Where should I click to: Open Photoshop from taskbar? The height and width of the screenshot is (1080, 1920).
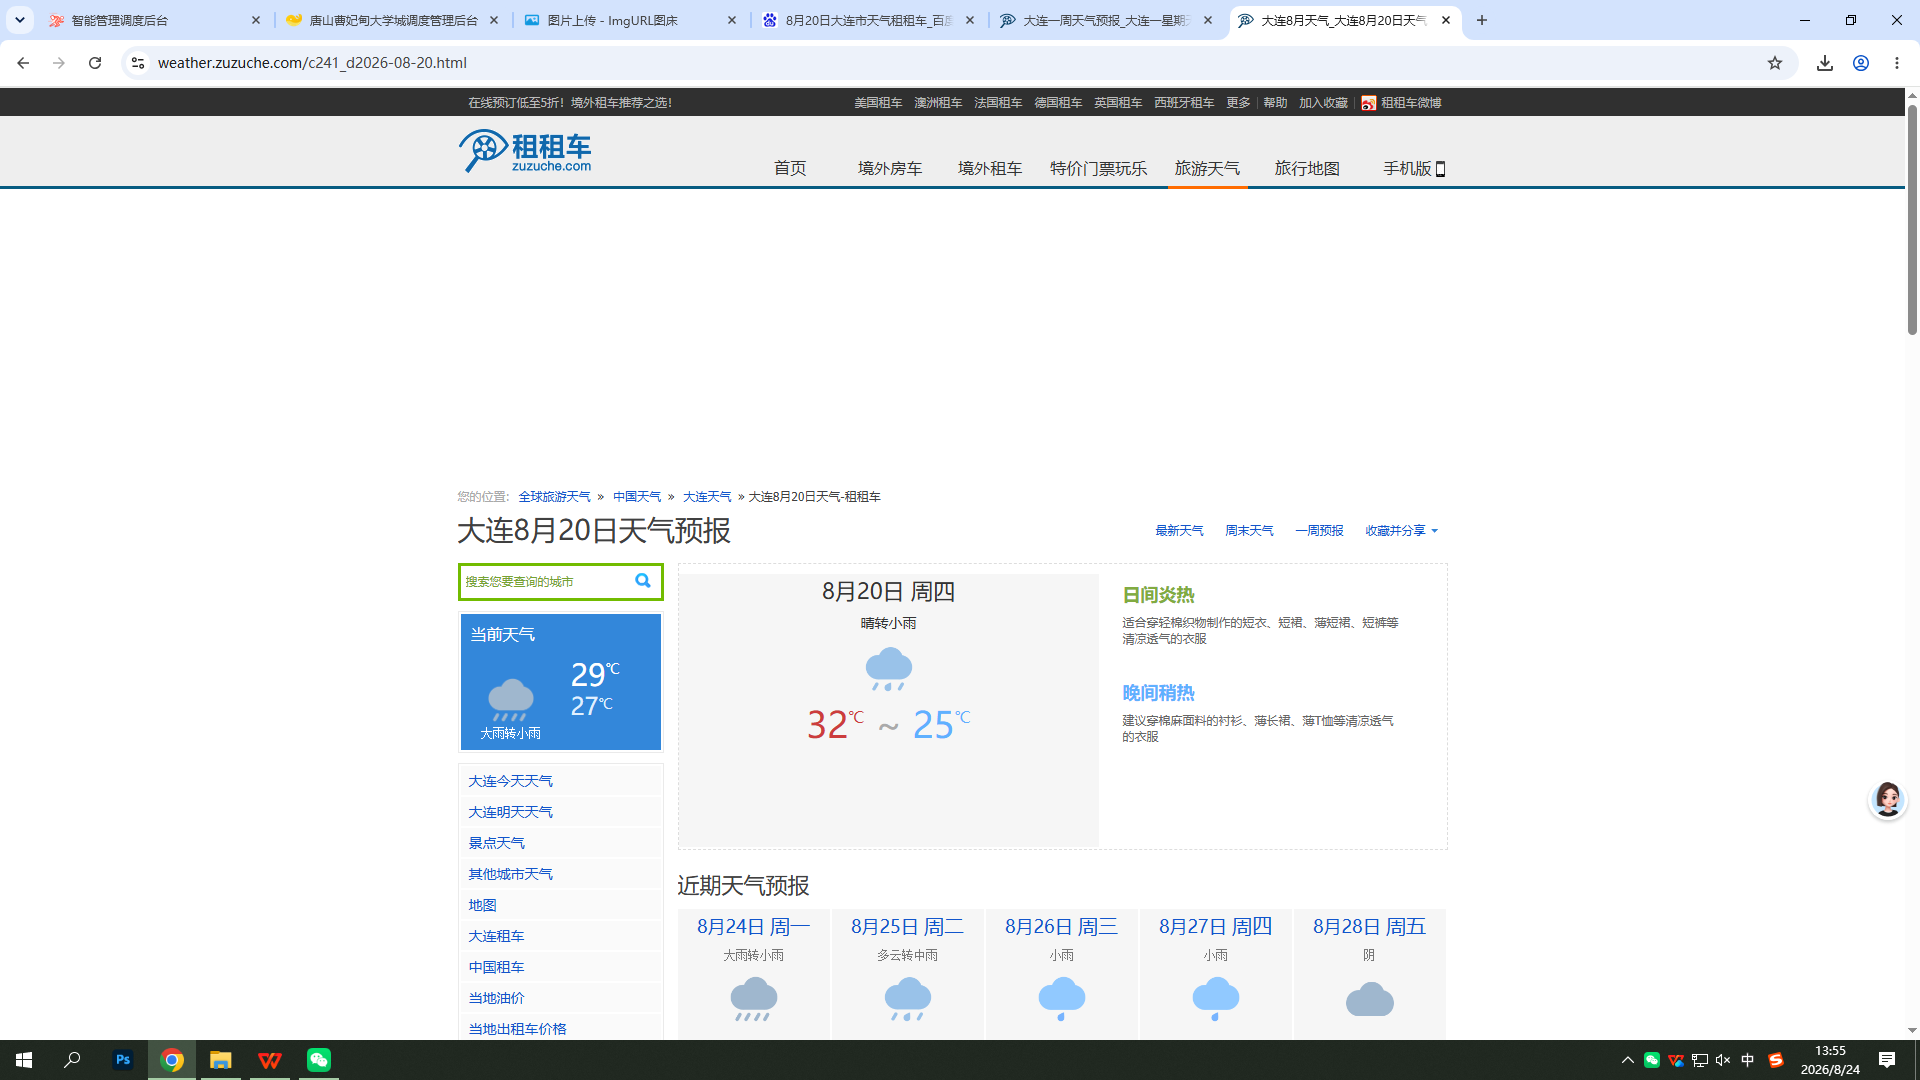(123, 1060)
